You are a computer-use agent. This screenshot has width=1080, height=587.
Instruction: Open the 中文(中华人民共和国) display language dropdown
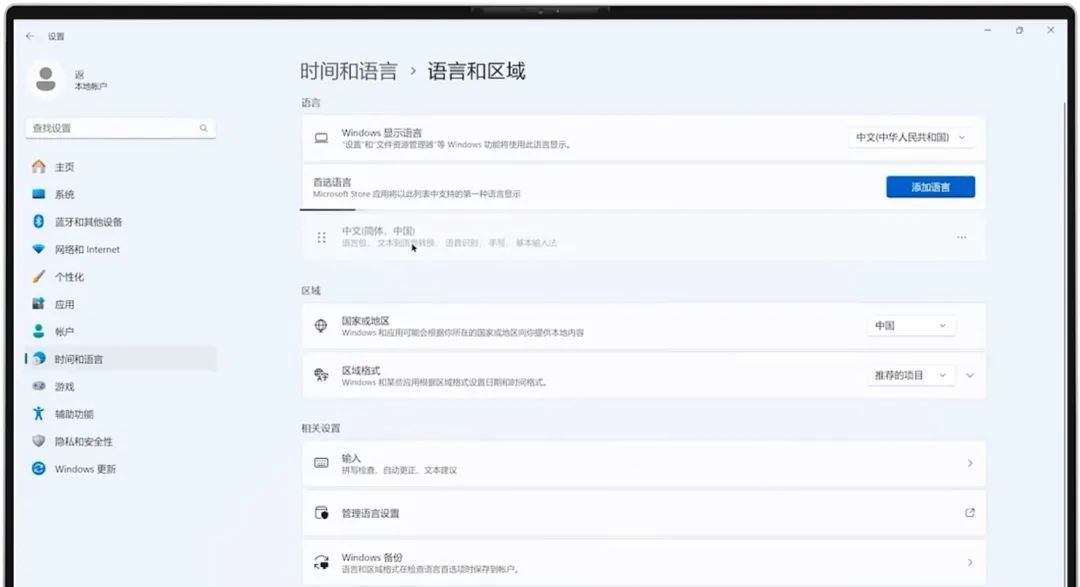pos(911,137)
